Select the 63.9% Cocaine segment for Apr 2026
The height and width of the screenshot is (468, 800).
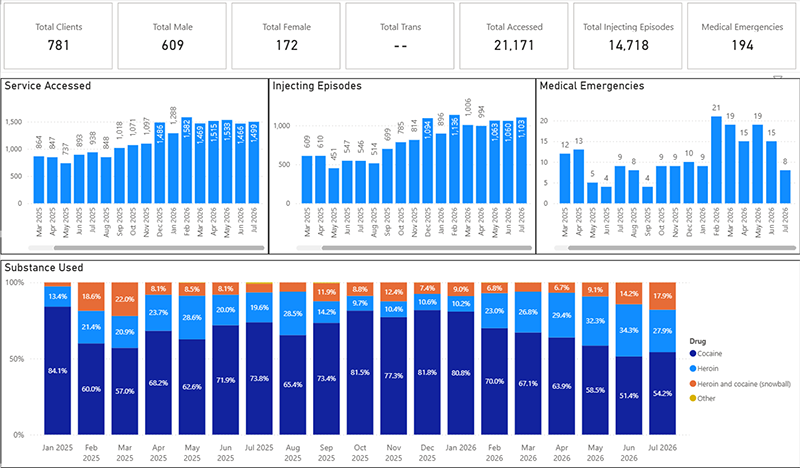[561, 386]
